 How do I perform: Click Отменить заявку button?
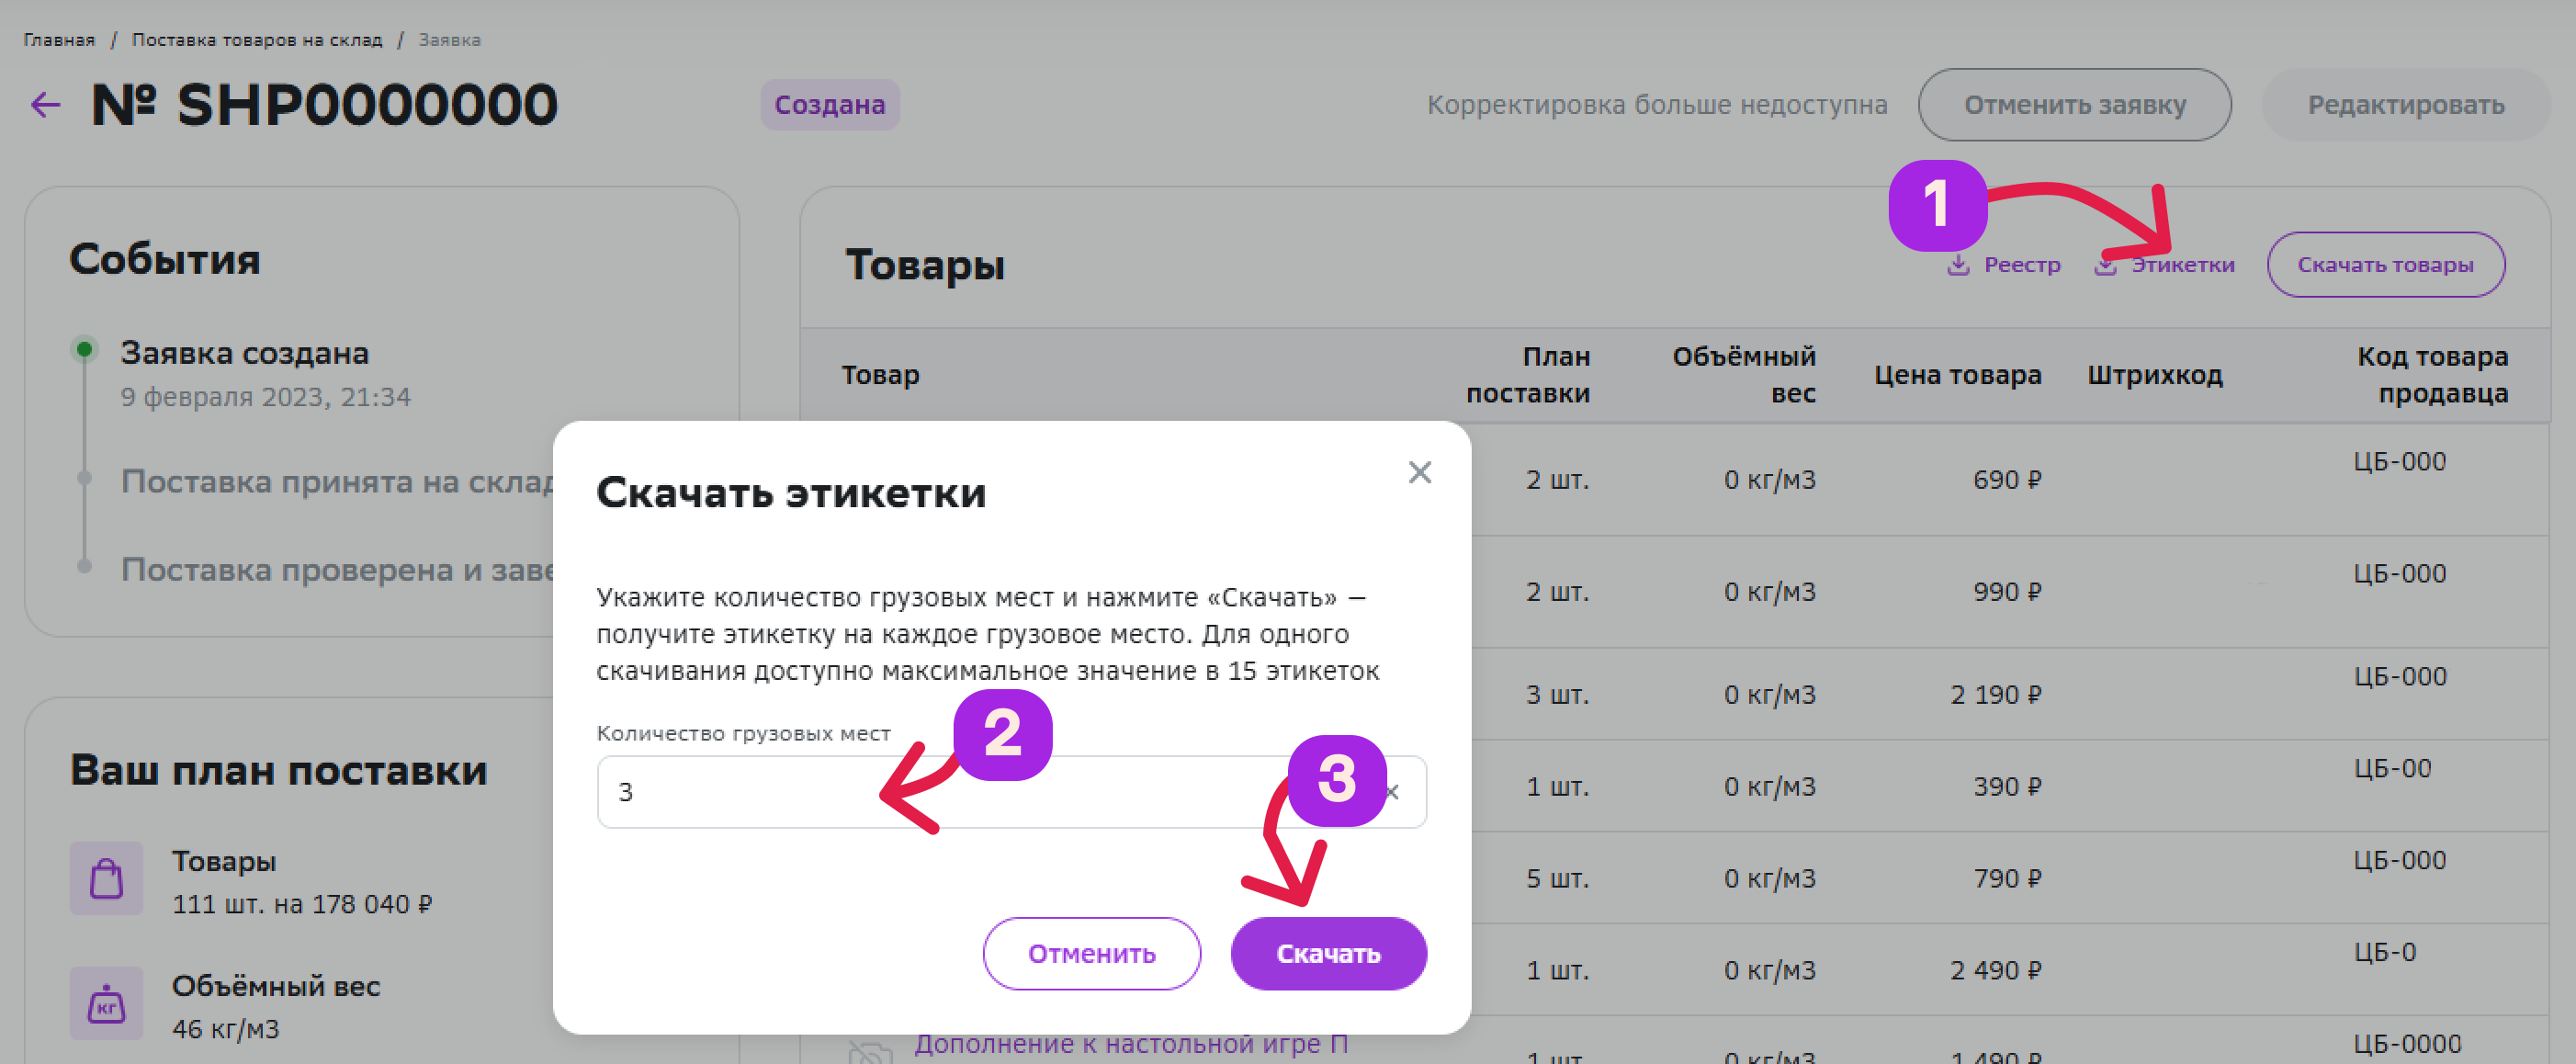pos(2074,105)
